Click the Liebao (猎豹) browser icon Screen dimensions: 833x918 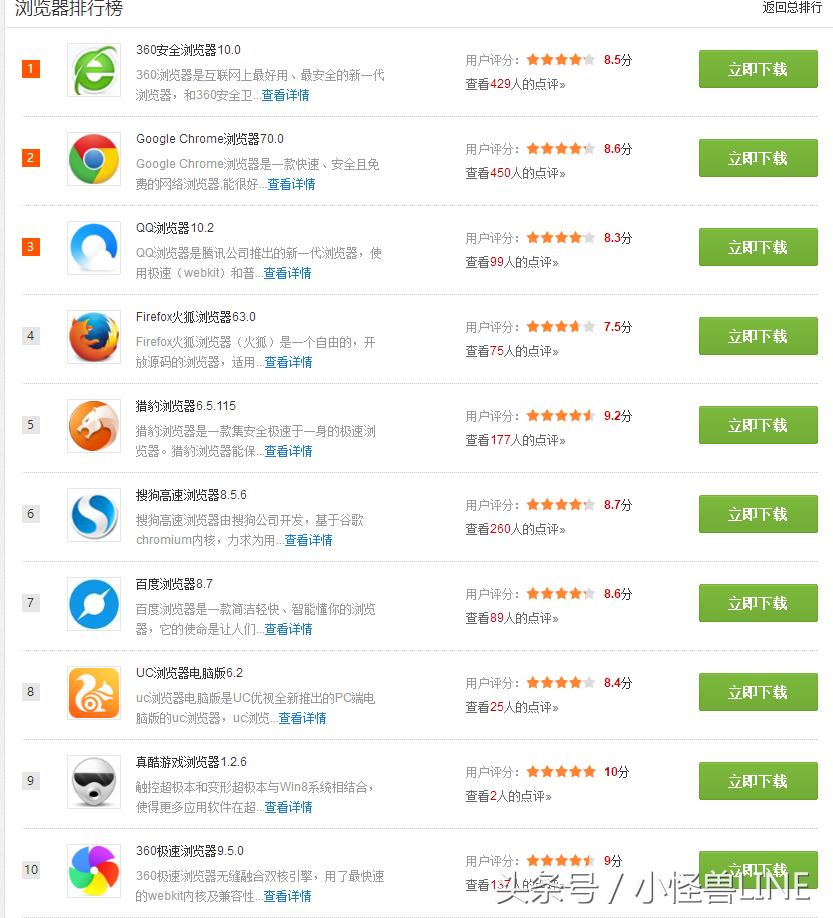click(x=94, y=426)
